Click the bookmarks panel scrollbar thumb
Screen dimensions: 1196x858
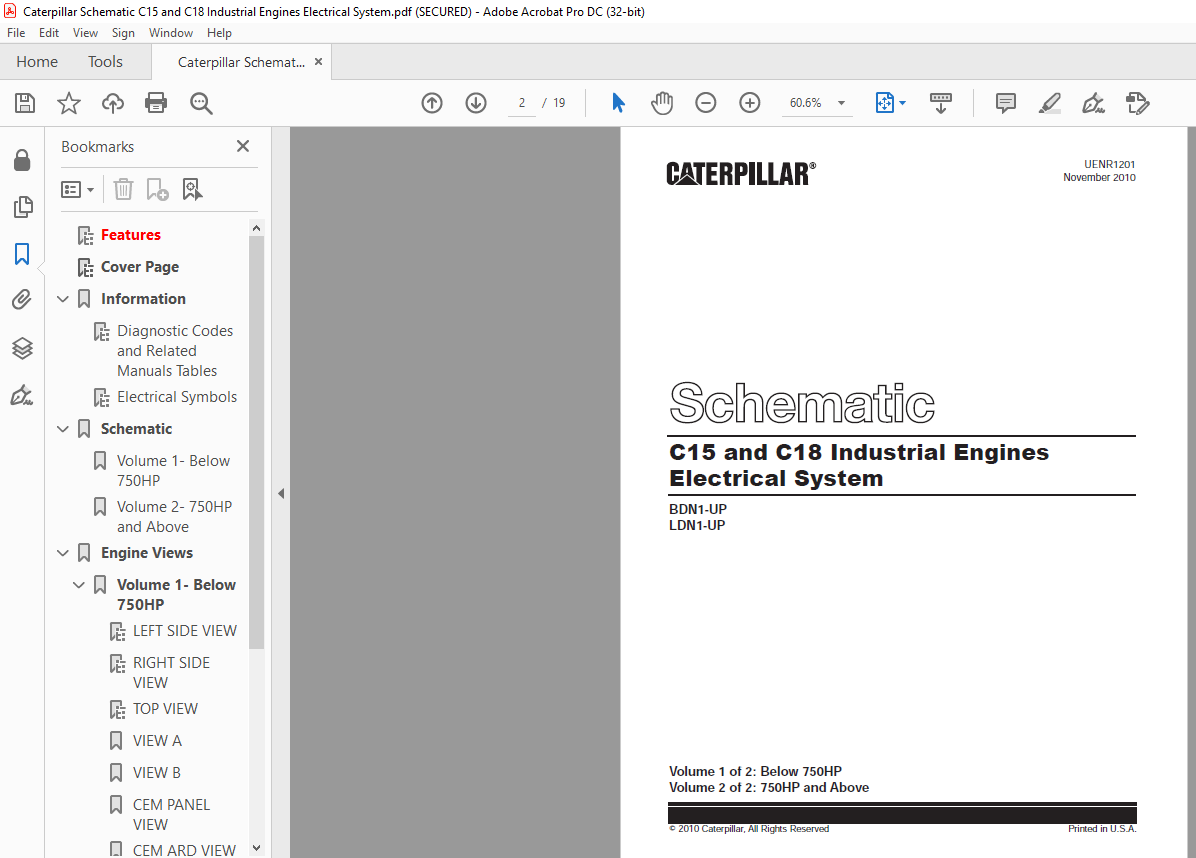coord(256,442)
